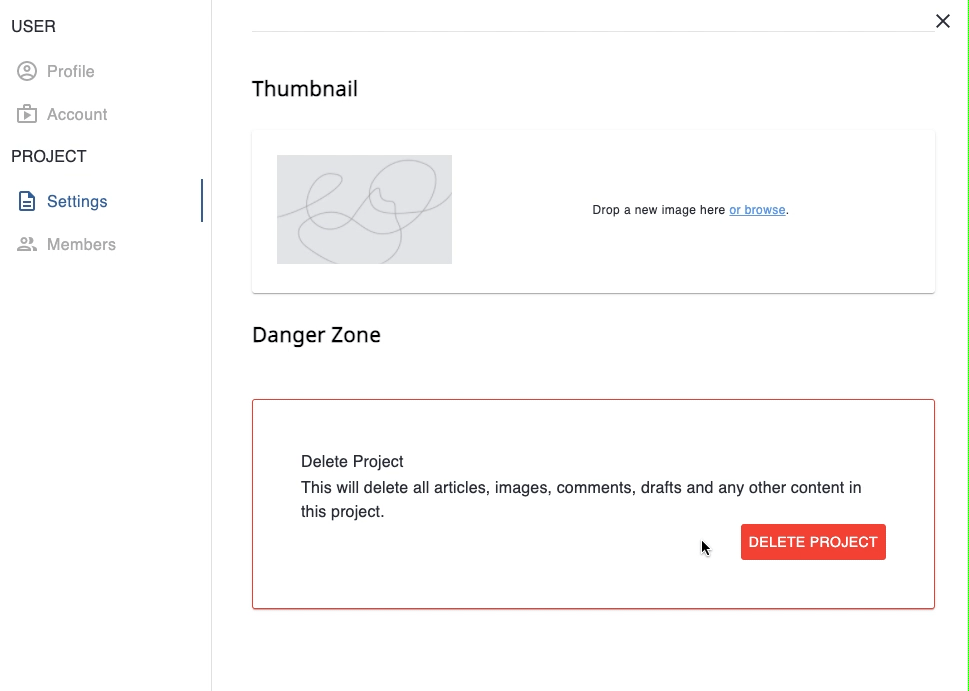Click the Account icon in sidebar
This screenshot has width=969, height=691.
coord(27,114)
